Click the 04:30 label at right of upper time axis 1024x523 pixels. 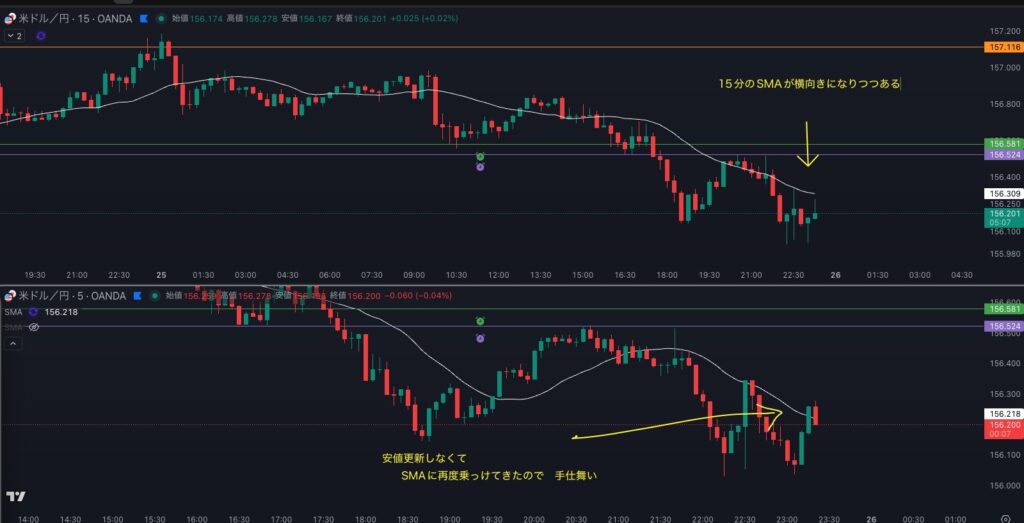(x=961, y=275)
